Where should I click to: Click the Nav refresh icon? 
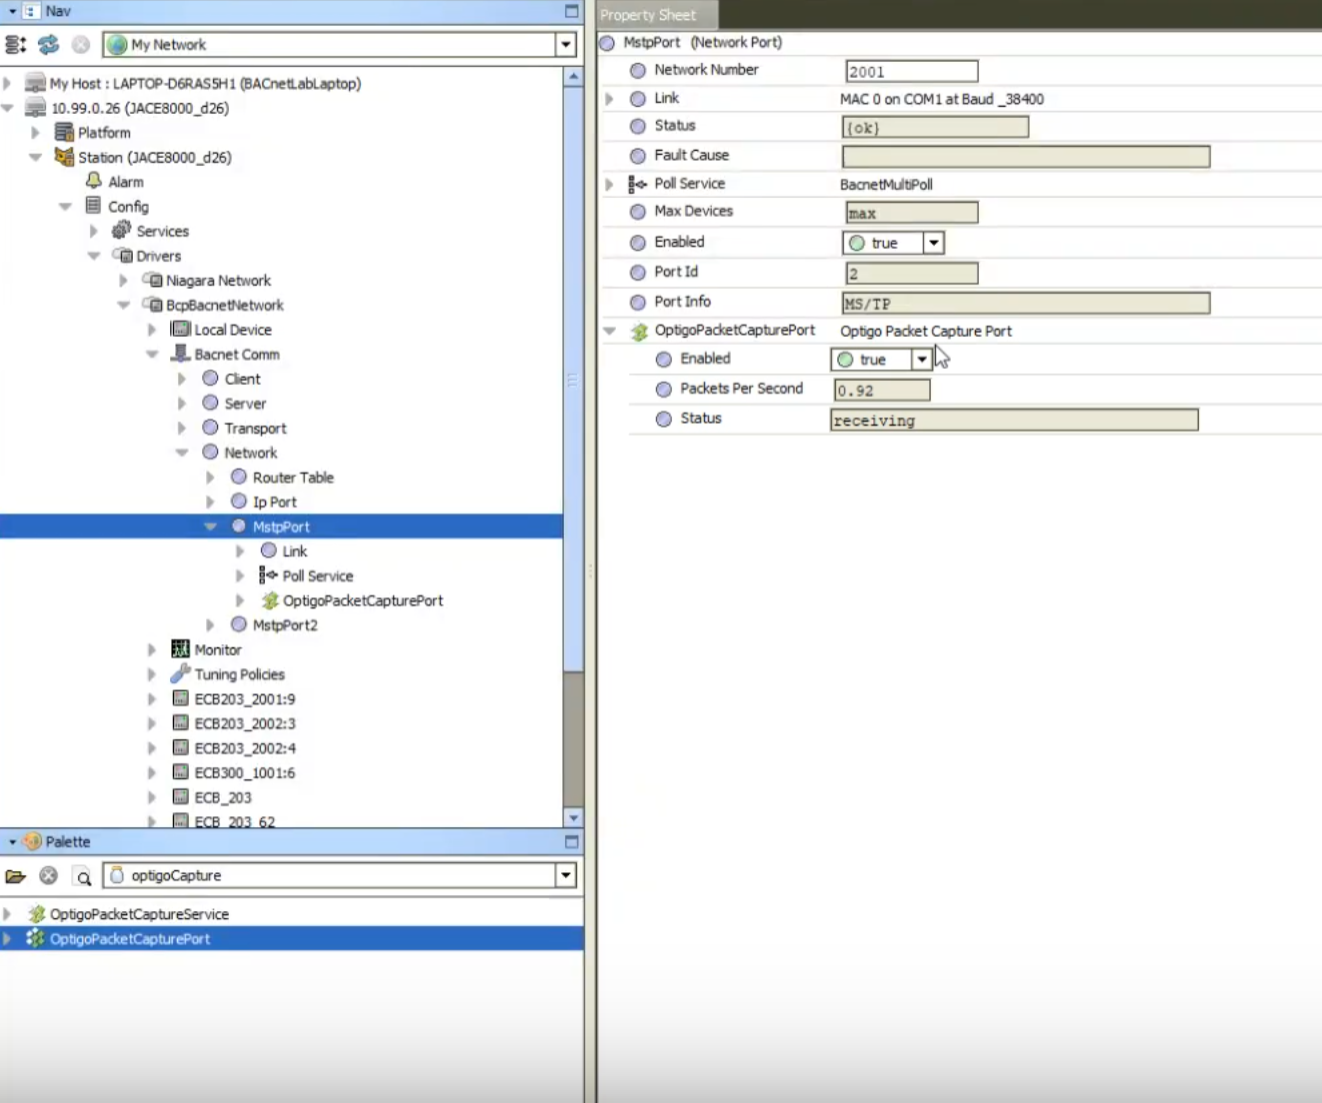48,45
